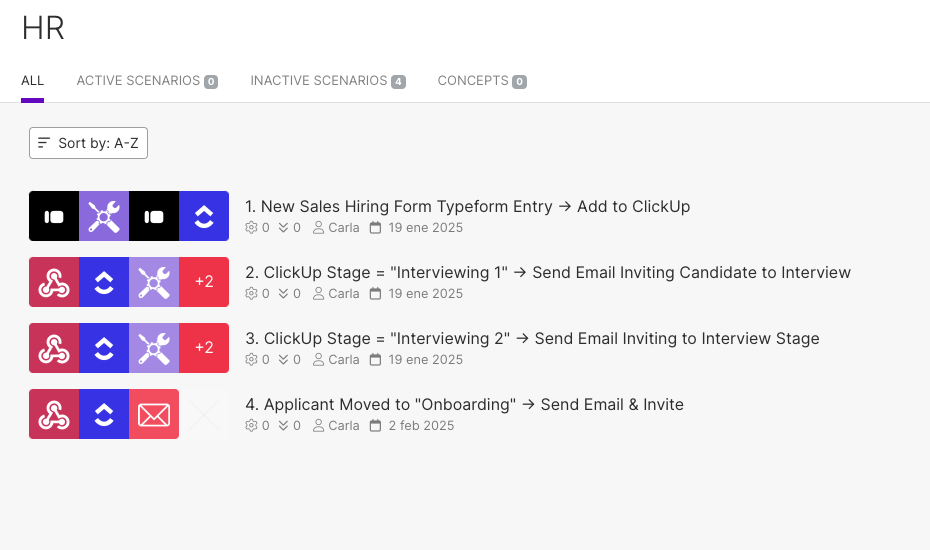This screenshot has width=930, height=550.
Task: Open Sort by: A-Z dropdown
Action: tap(88, 143)
